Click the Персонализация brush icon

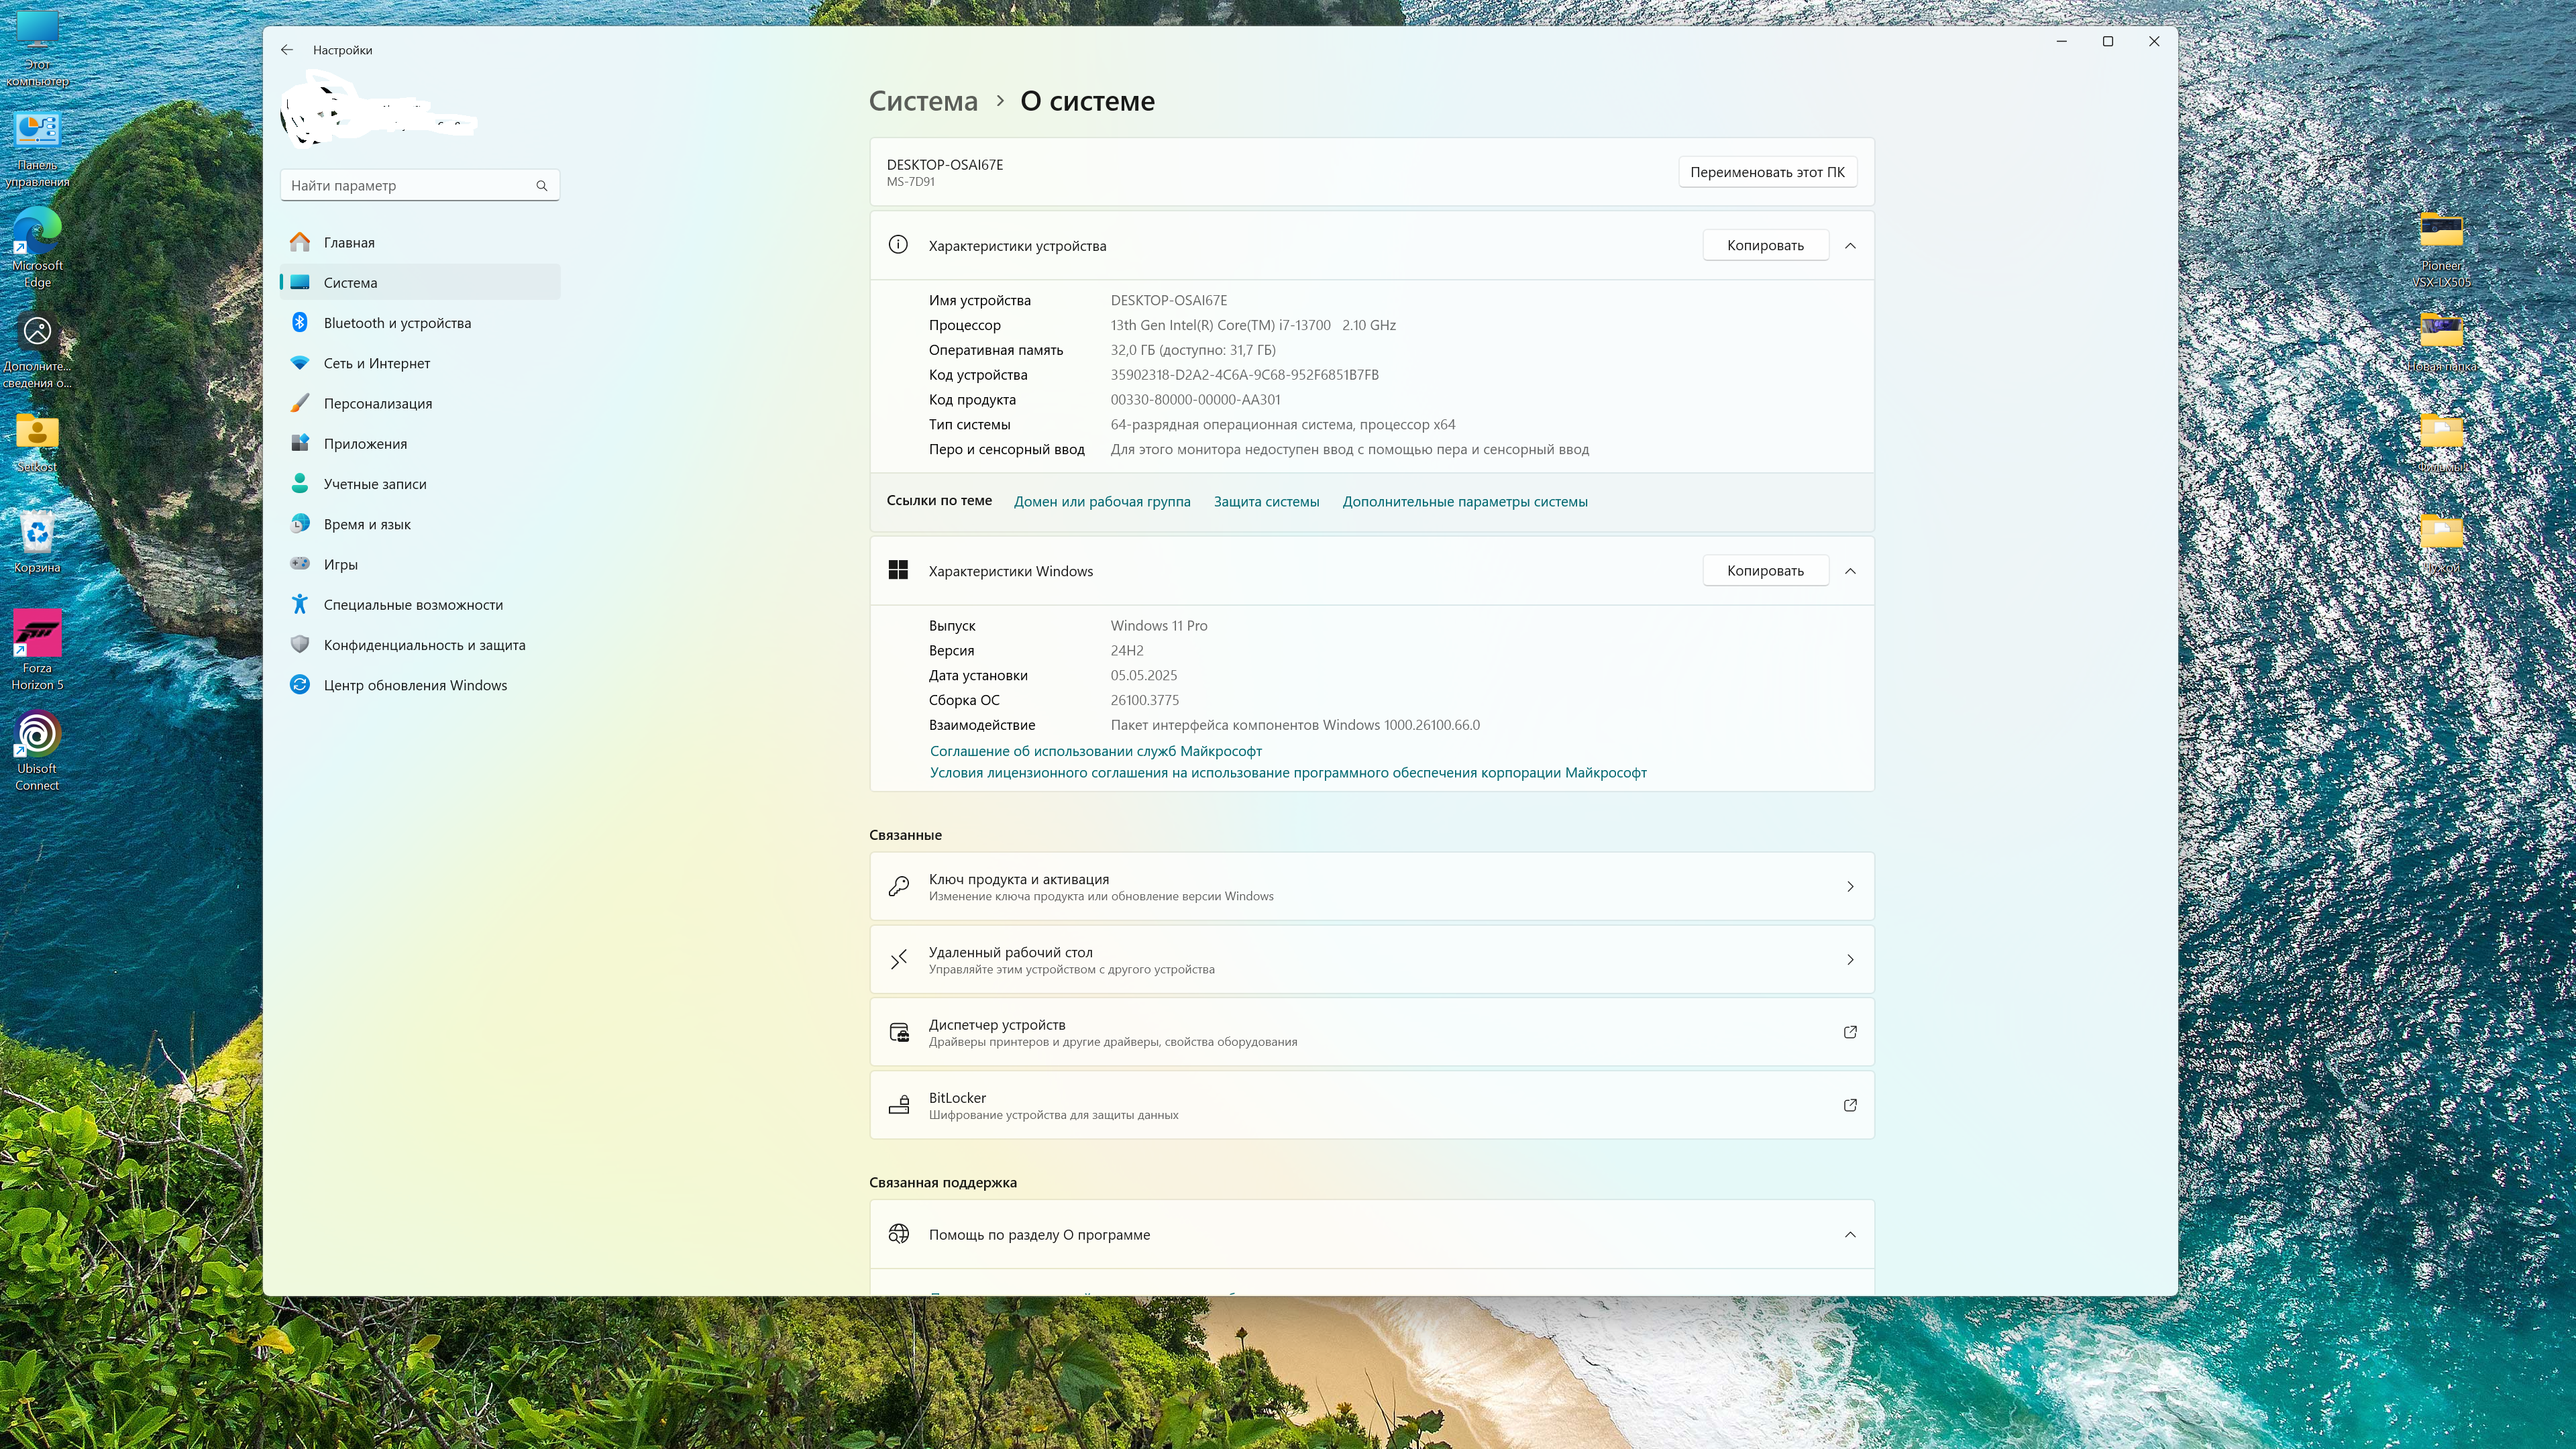(300, 403)
